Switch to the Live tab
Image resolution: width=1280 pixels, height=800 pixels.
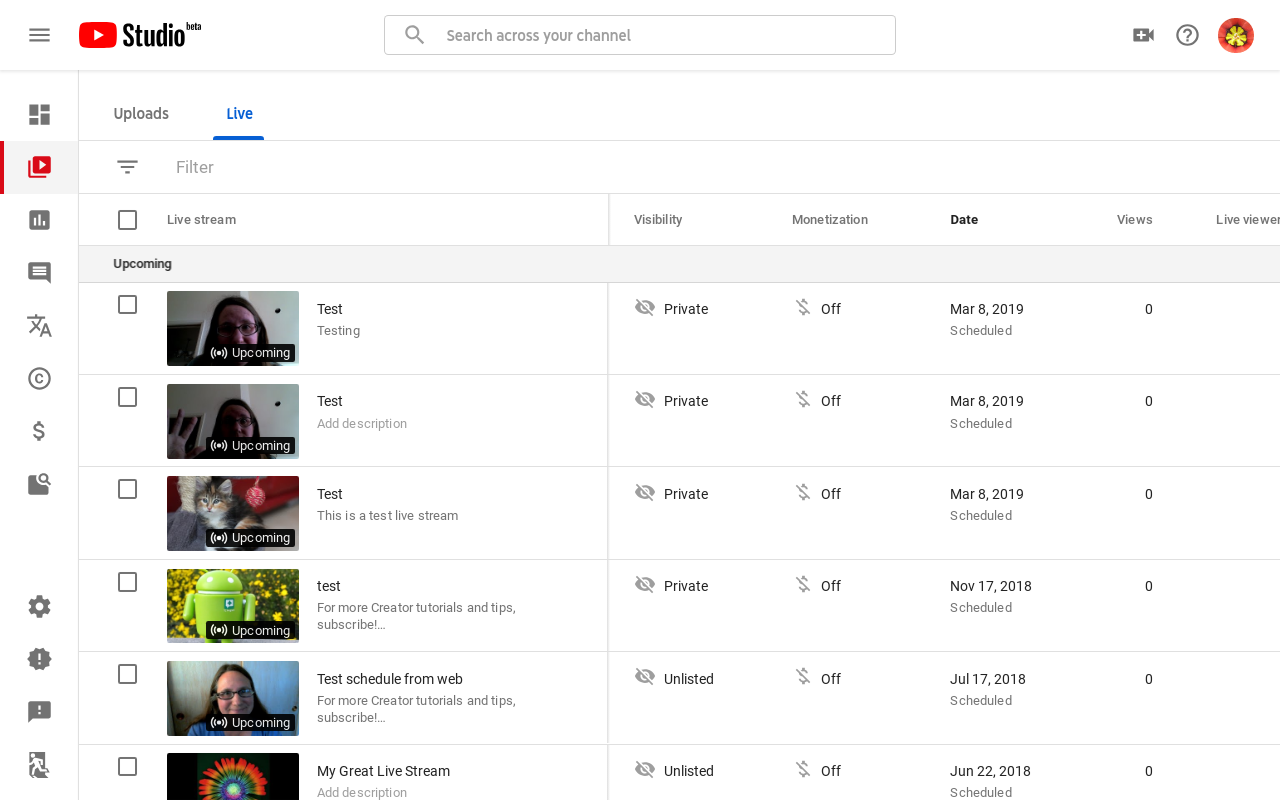tap(239, 113)
